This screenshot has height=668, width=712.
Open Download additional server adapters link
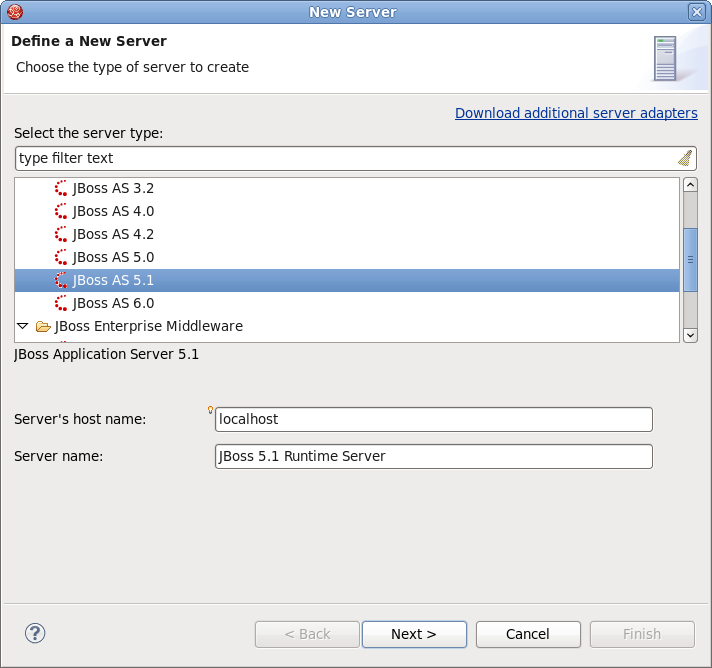pos(576,113)
